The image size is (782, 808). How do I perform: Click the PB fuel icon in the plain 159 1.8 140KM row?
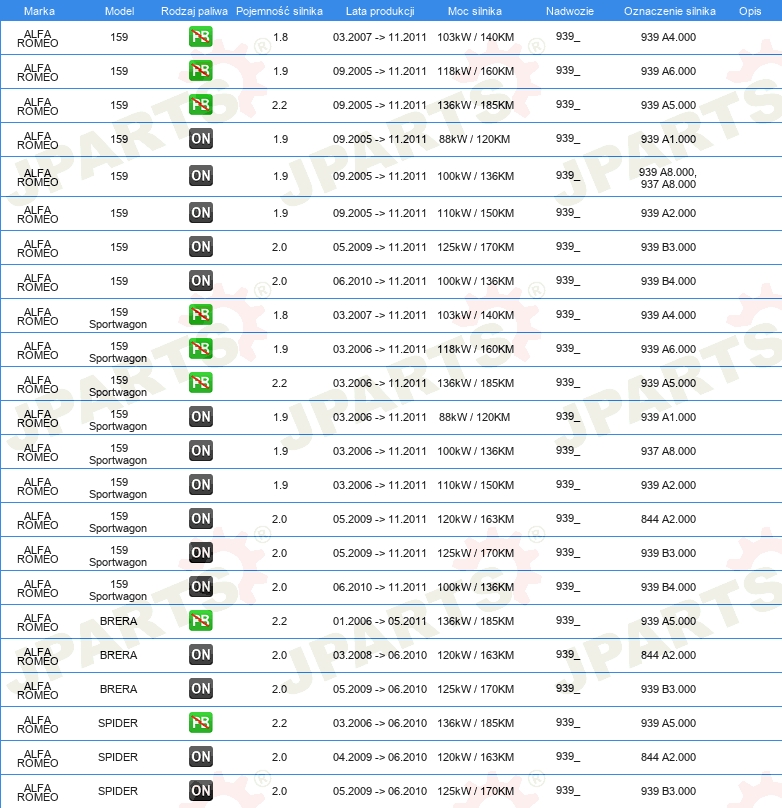(201, 37)
